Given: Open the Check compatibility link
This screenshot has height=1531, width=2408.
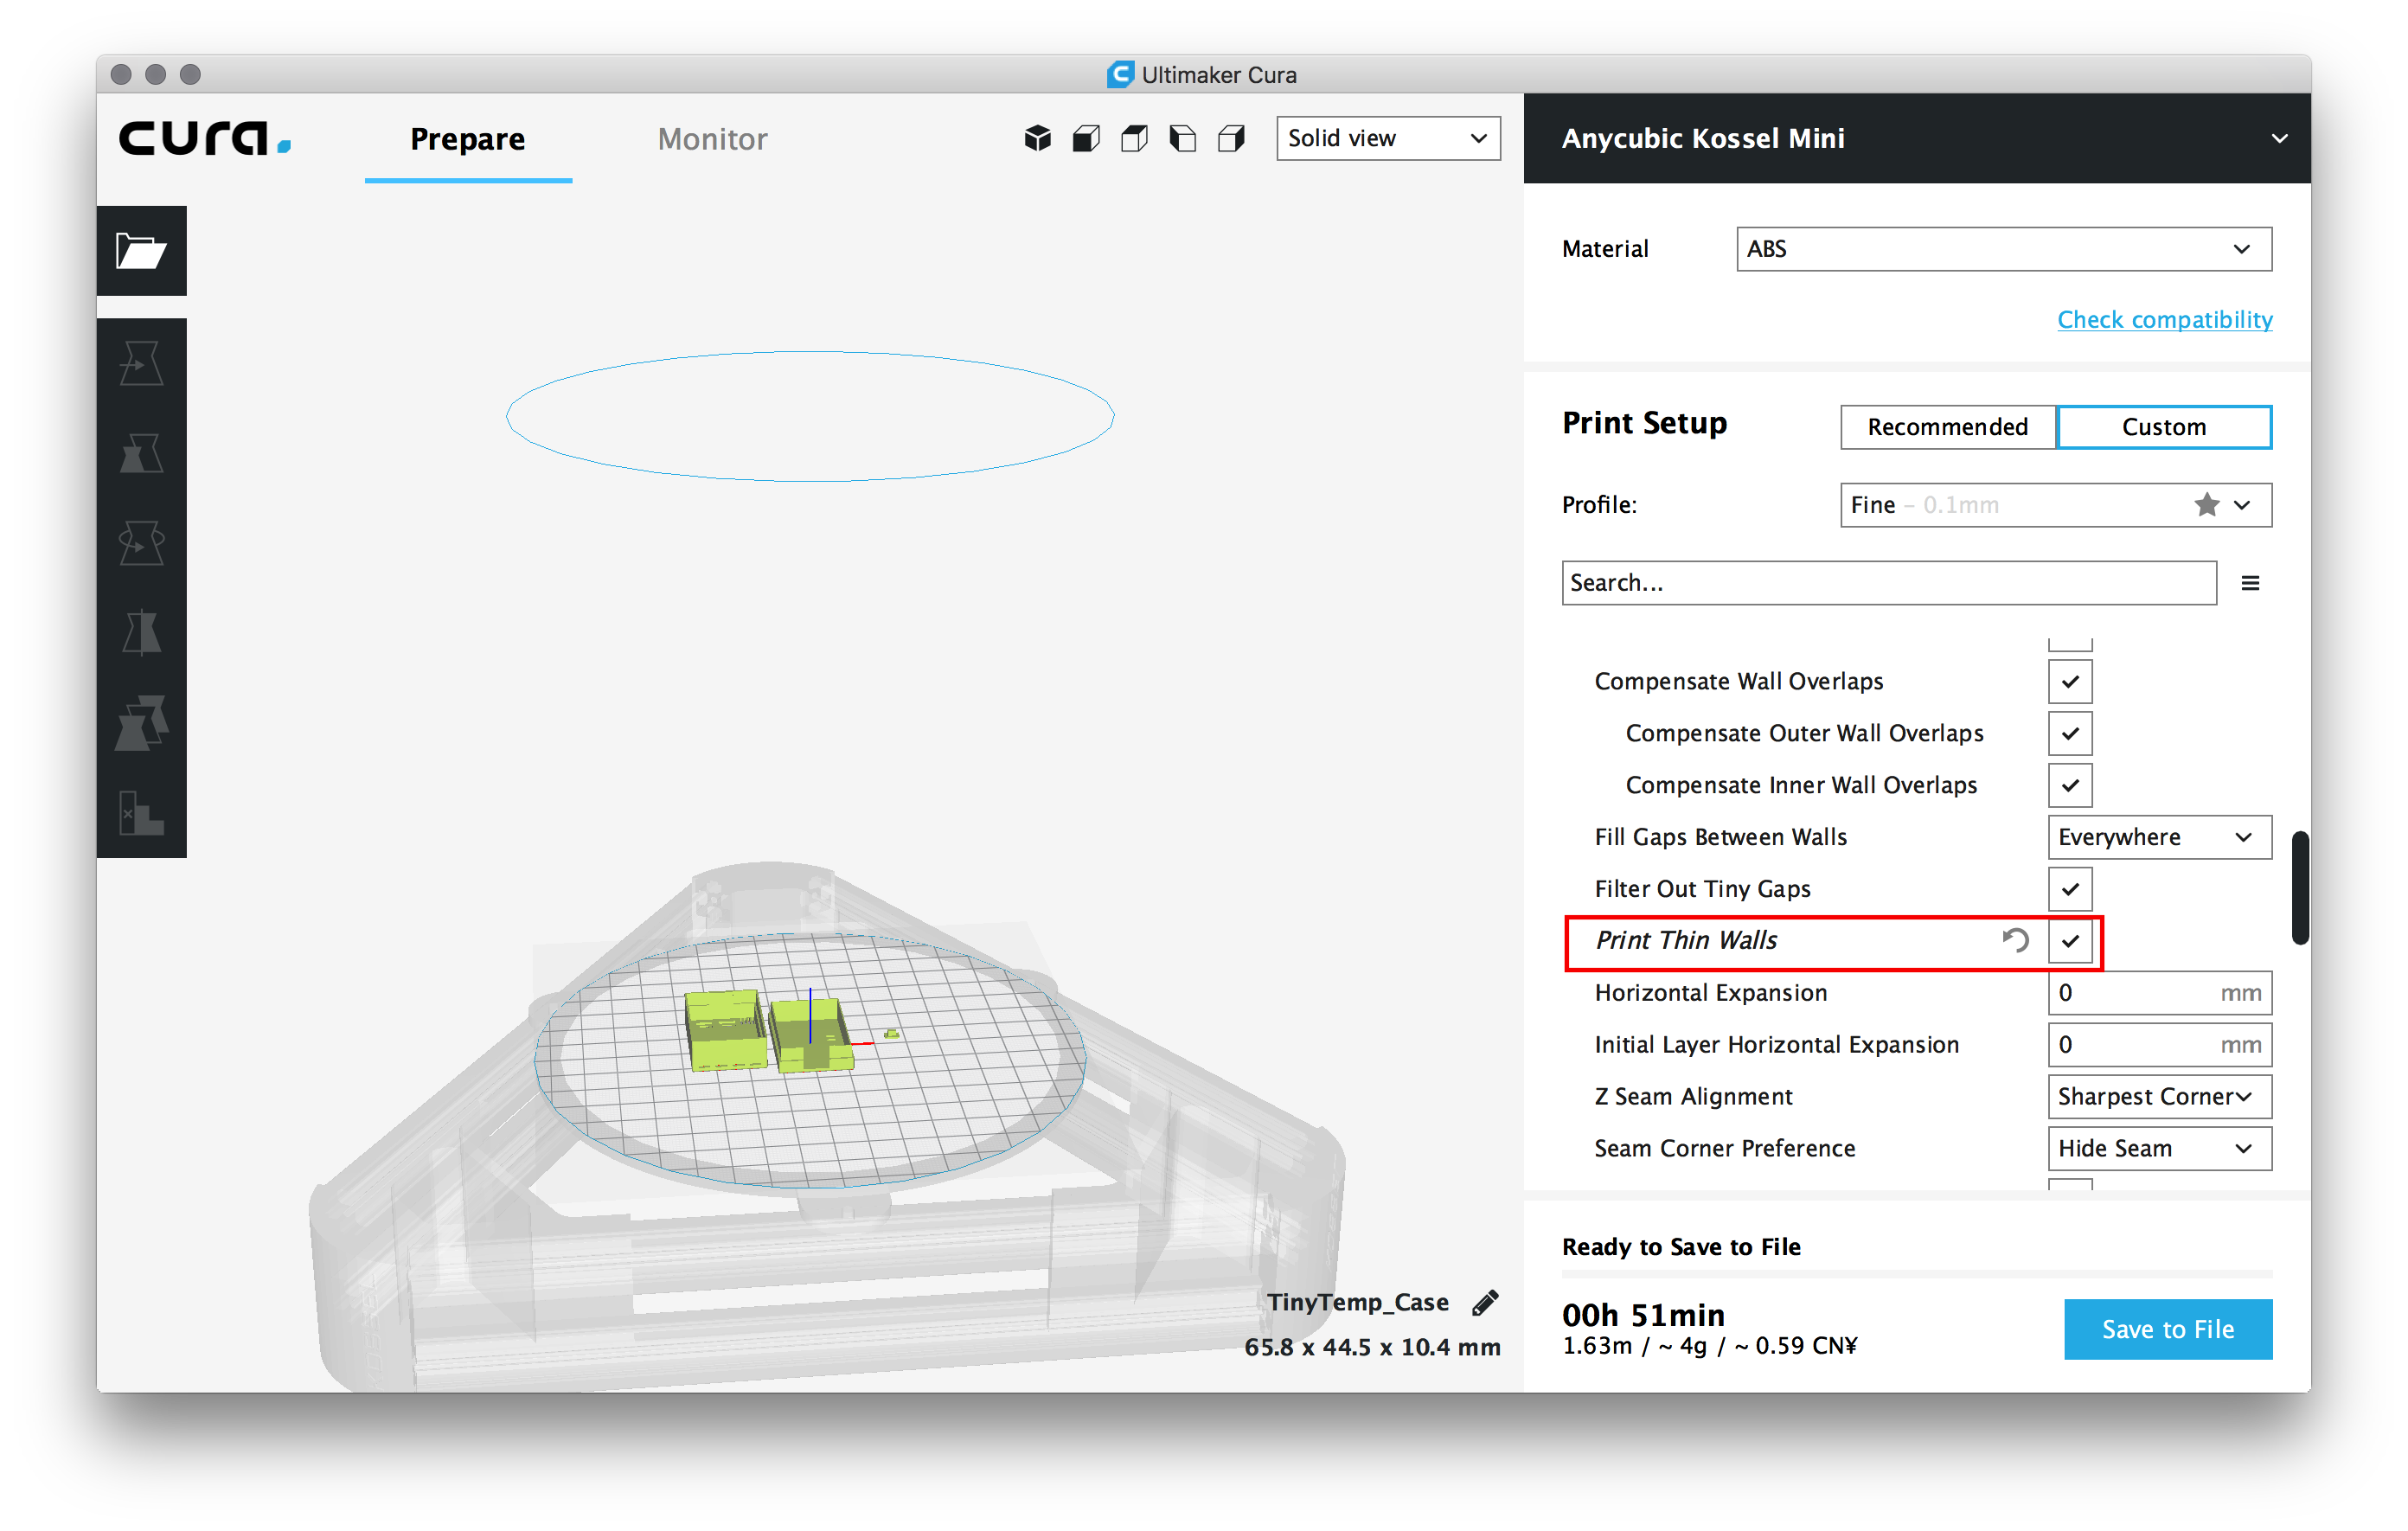Looking at the screenshot, I should (x=2164, y=320).
